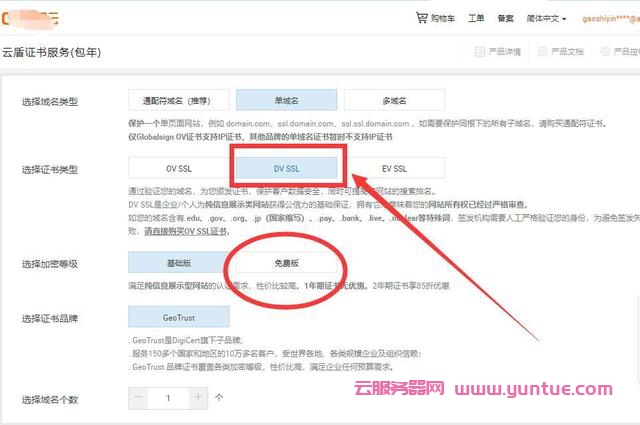Image resolution: width=640 pixels, height=425 pixels.
Task: Select the GeoTrust certificate brand
Action: click(x=178, y=316)
